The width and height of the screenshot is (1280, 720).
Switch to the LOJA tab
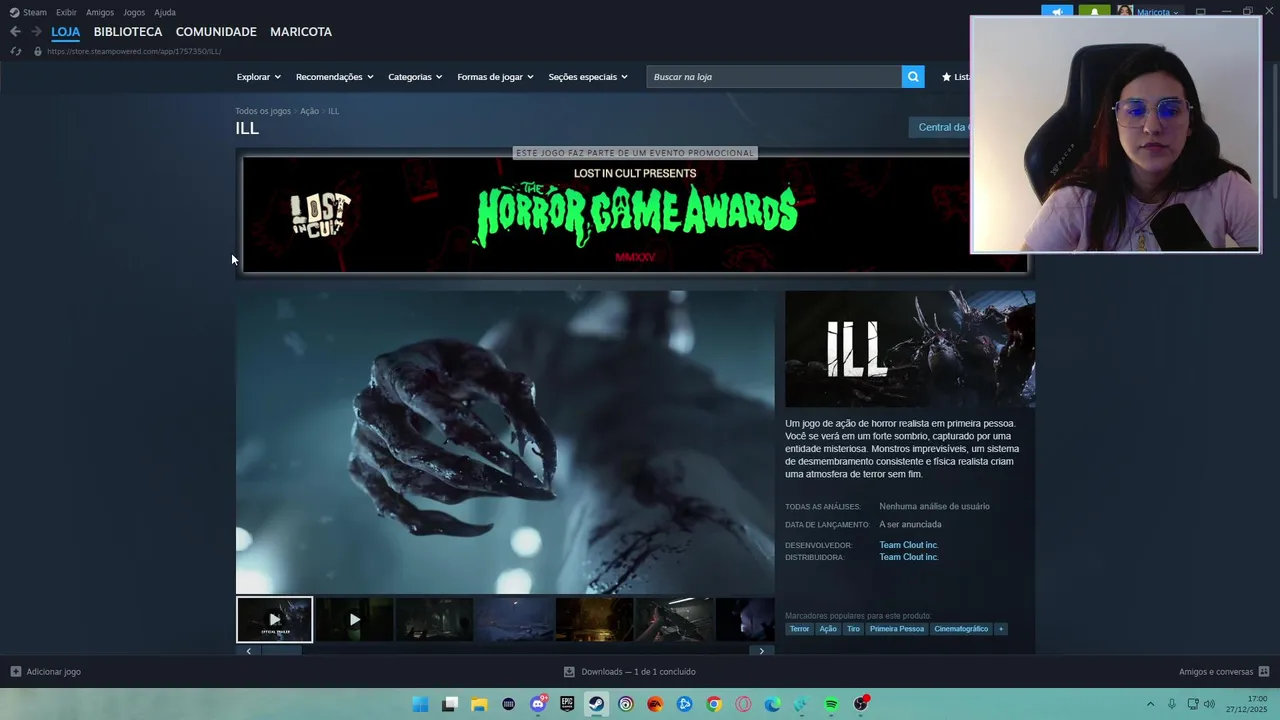(66, 32)
